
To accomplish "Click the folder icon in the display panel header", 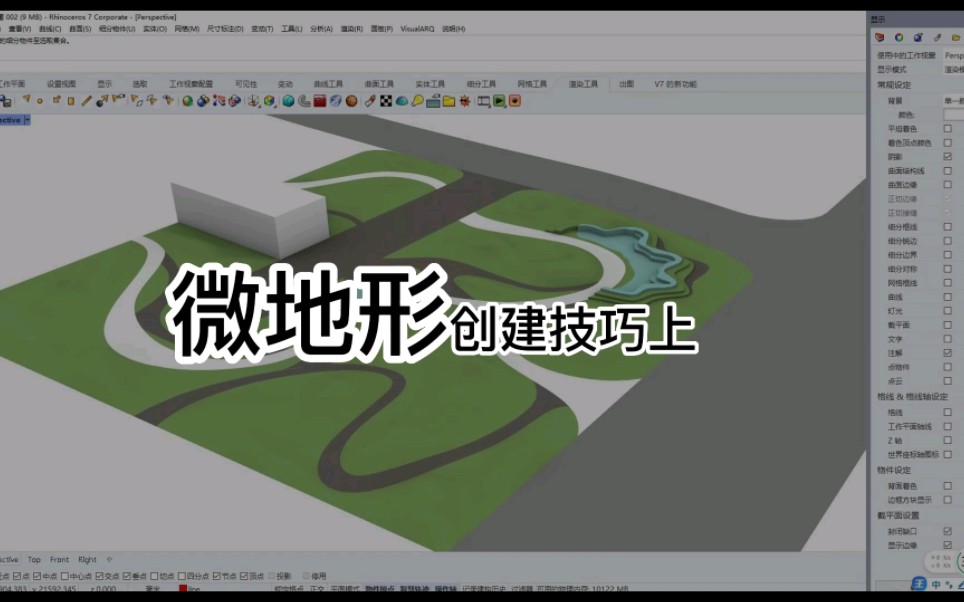I will click(953, 38).
